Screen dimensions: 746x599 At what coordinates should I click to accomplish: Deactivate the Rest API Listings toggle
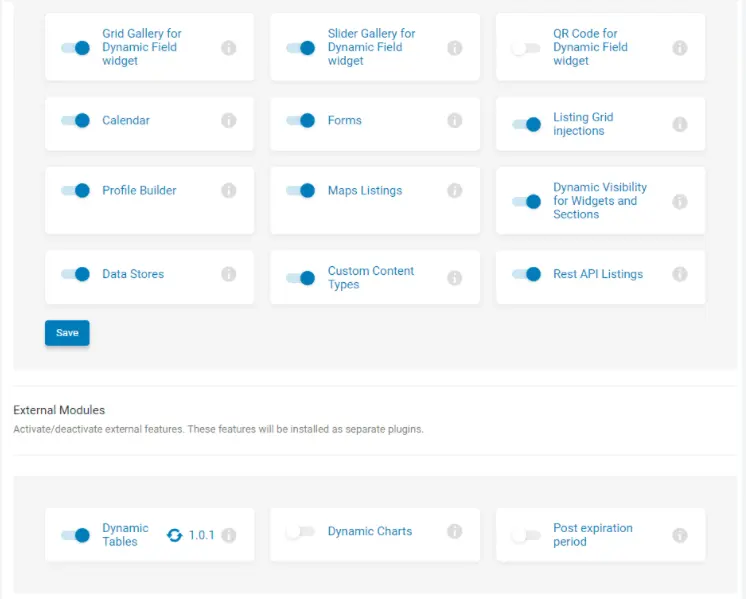point(526,274)
